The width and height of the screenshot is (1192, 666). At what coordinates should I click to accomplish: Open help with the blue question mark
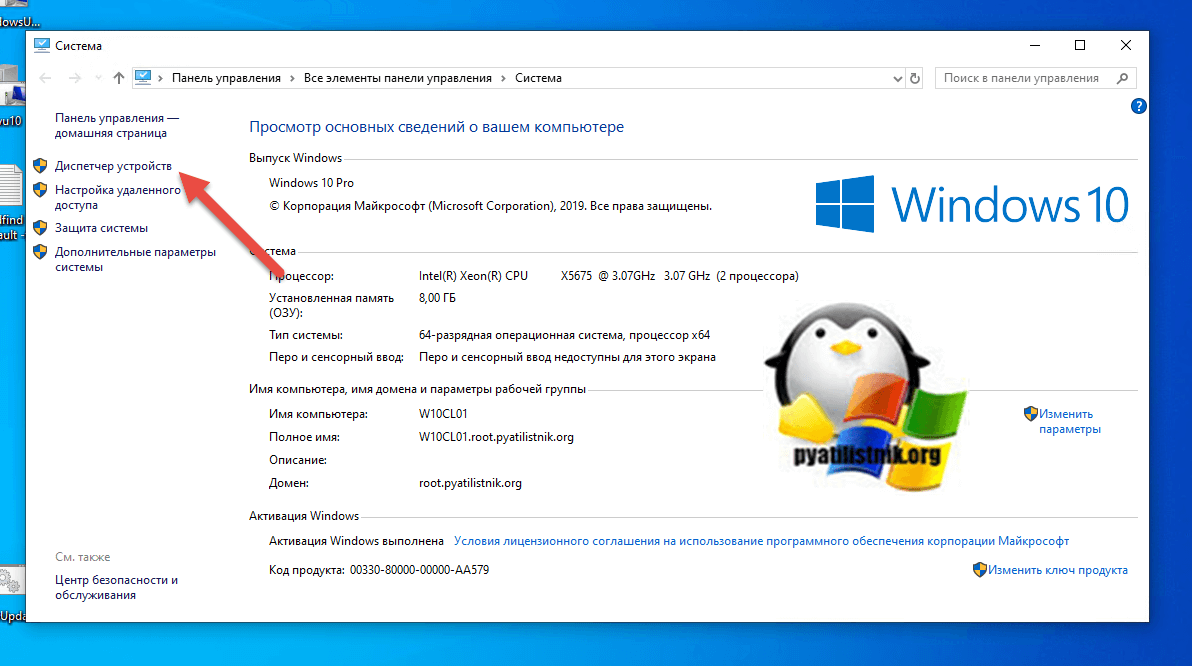[1138, 105]
